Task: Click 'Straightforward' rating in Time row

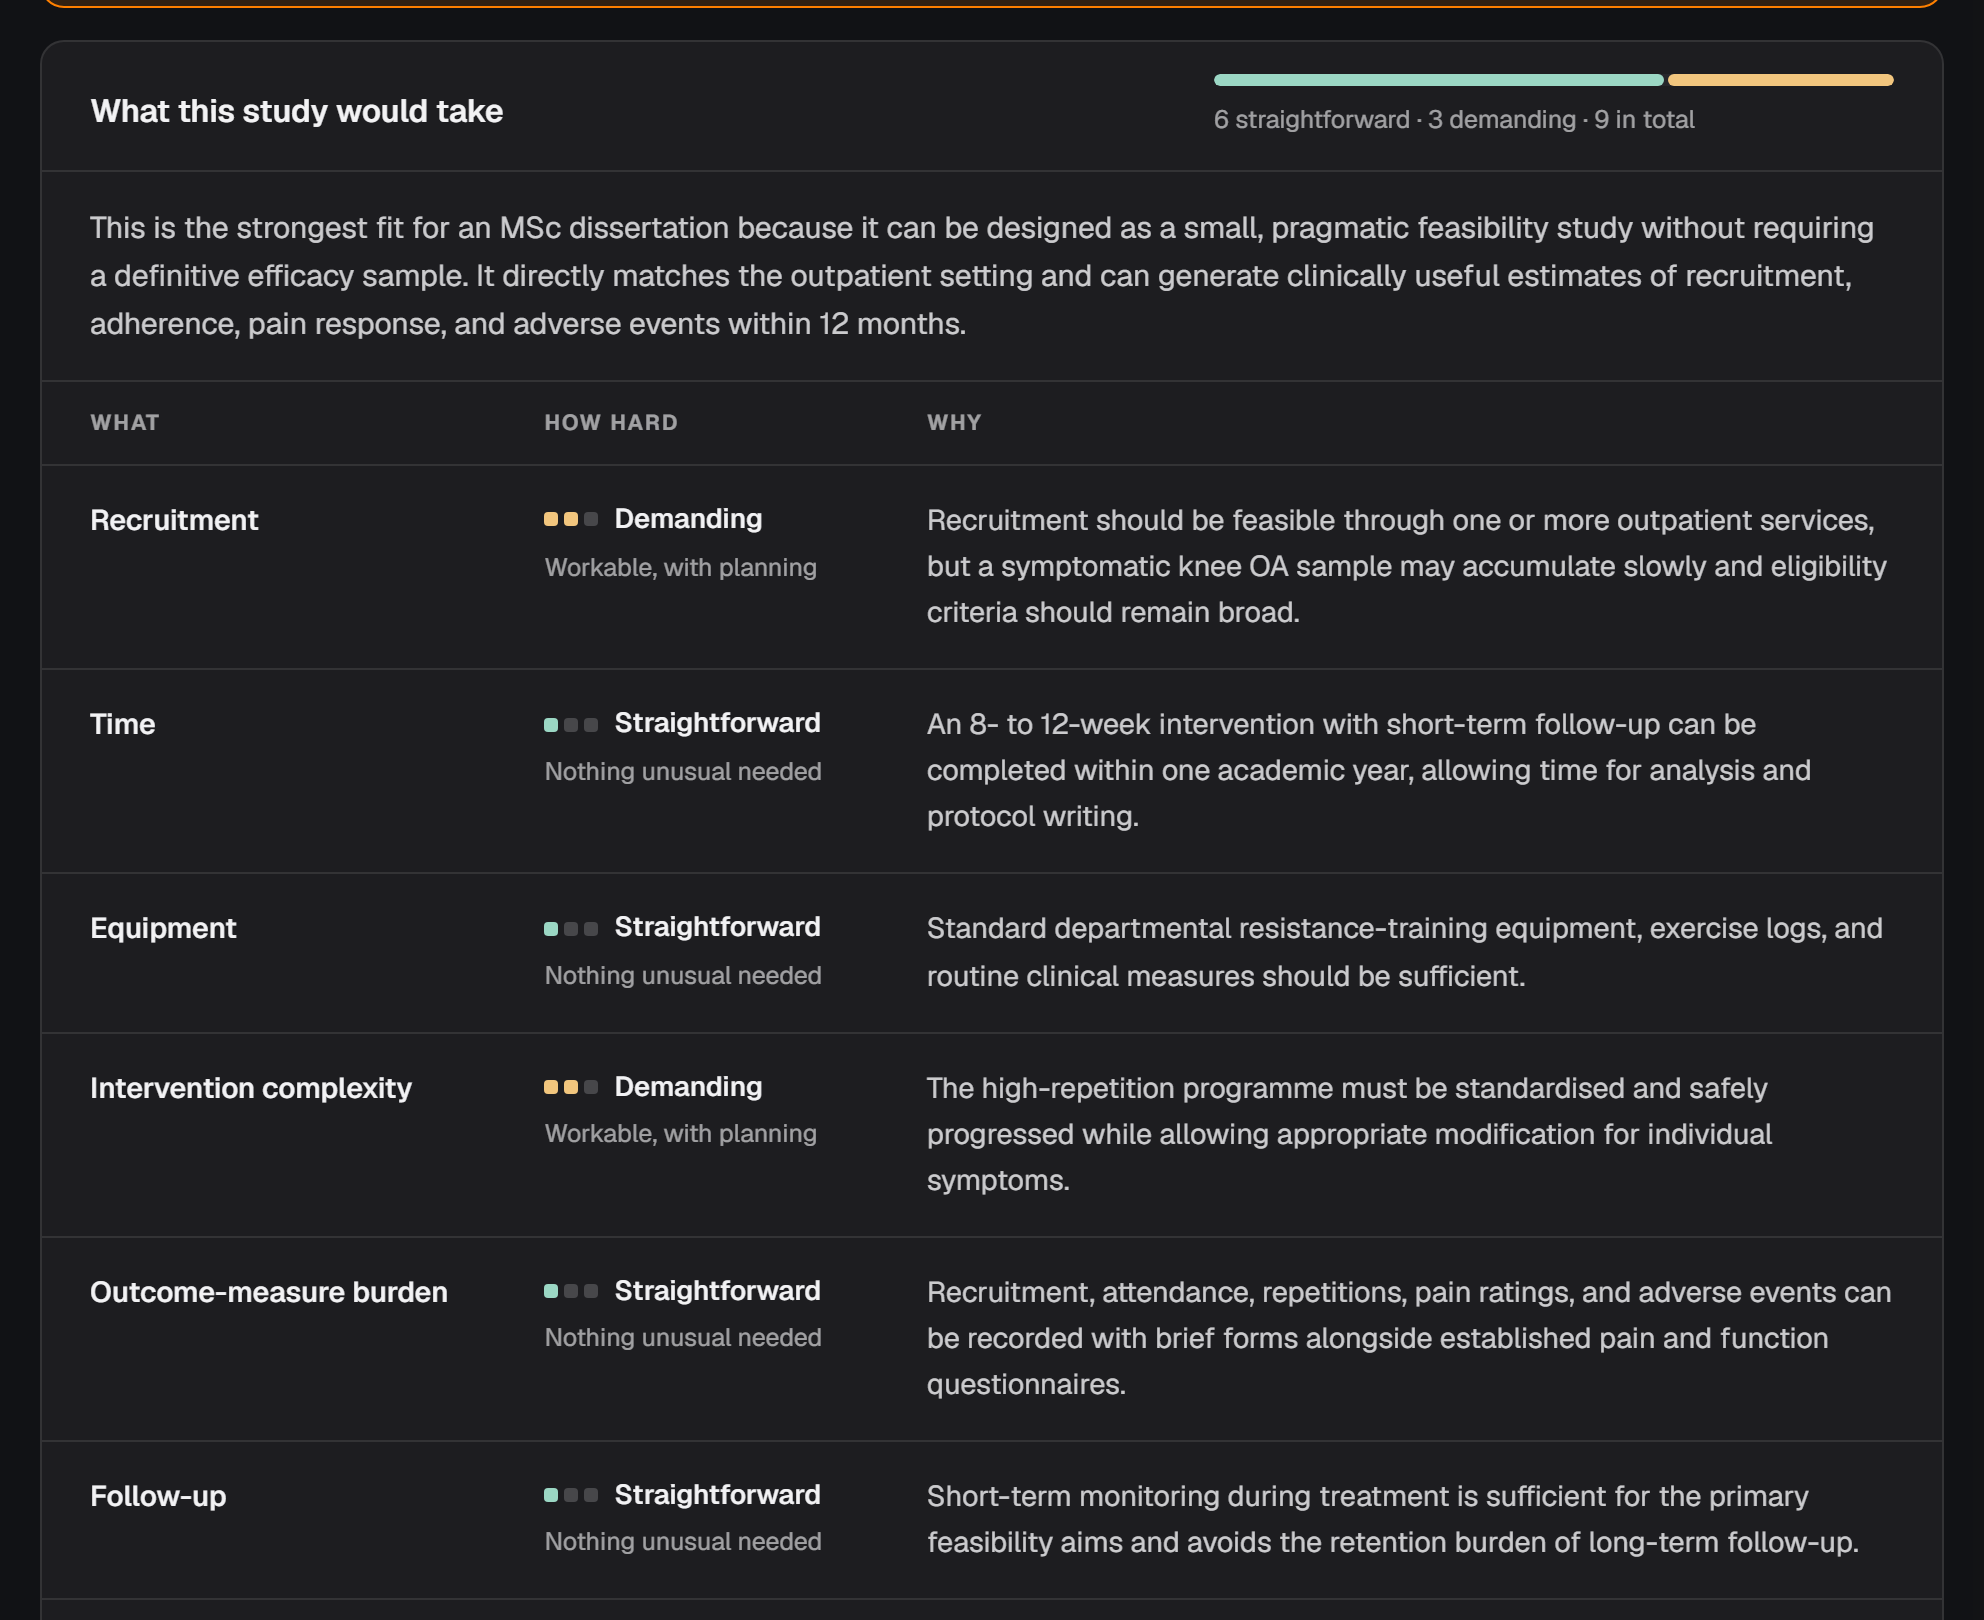Action: tap(717, 723)
